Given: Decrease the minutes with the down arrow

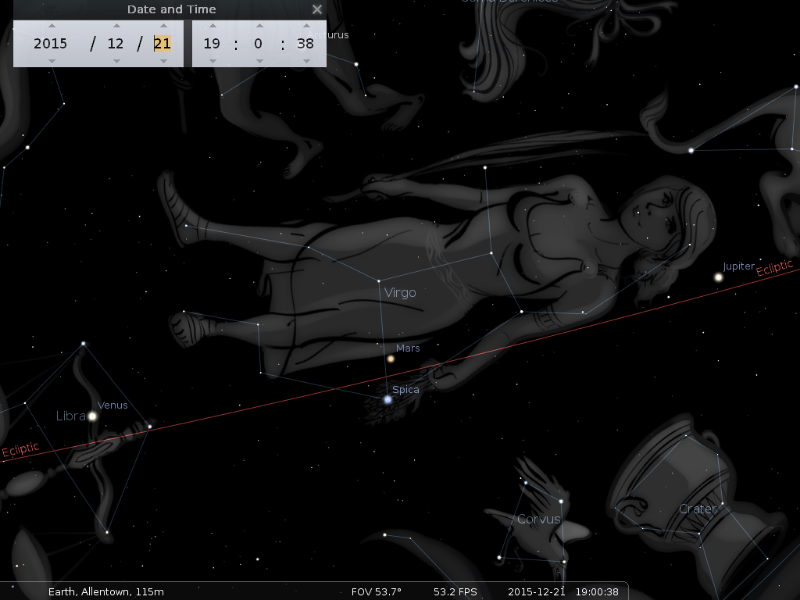Looking at the screenshot, I should [259, 60].
